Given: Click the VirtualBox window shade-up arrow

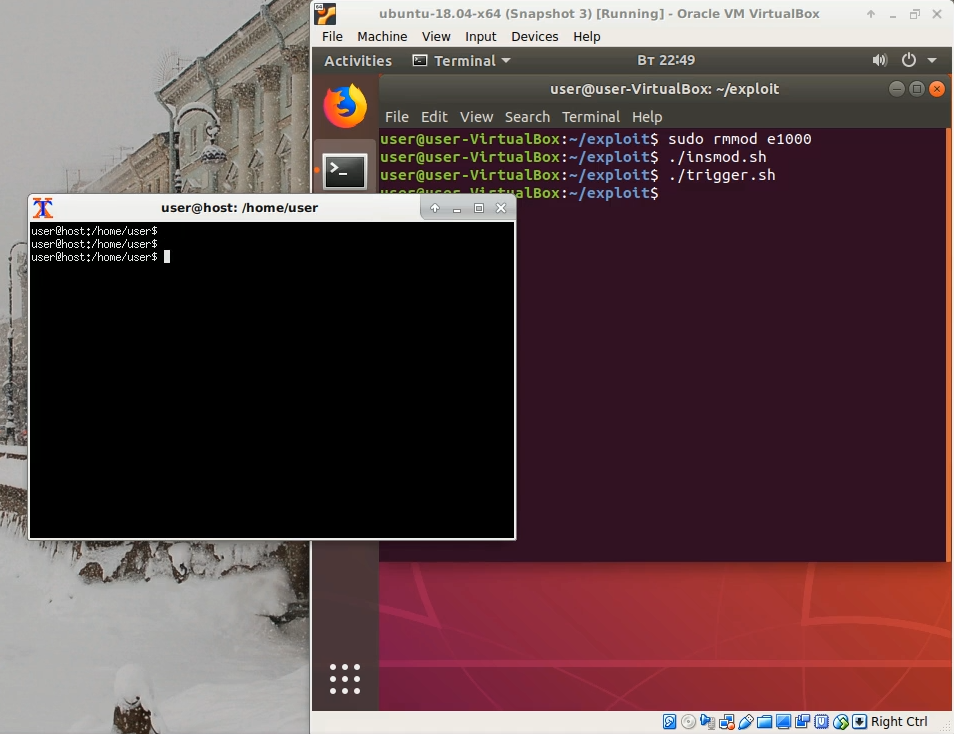Looking at the screenshot, I should click(871, 14).
